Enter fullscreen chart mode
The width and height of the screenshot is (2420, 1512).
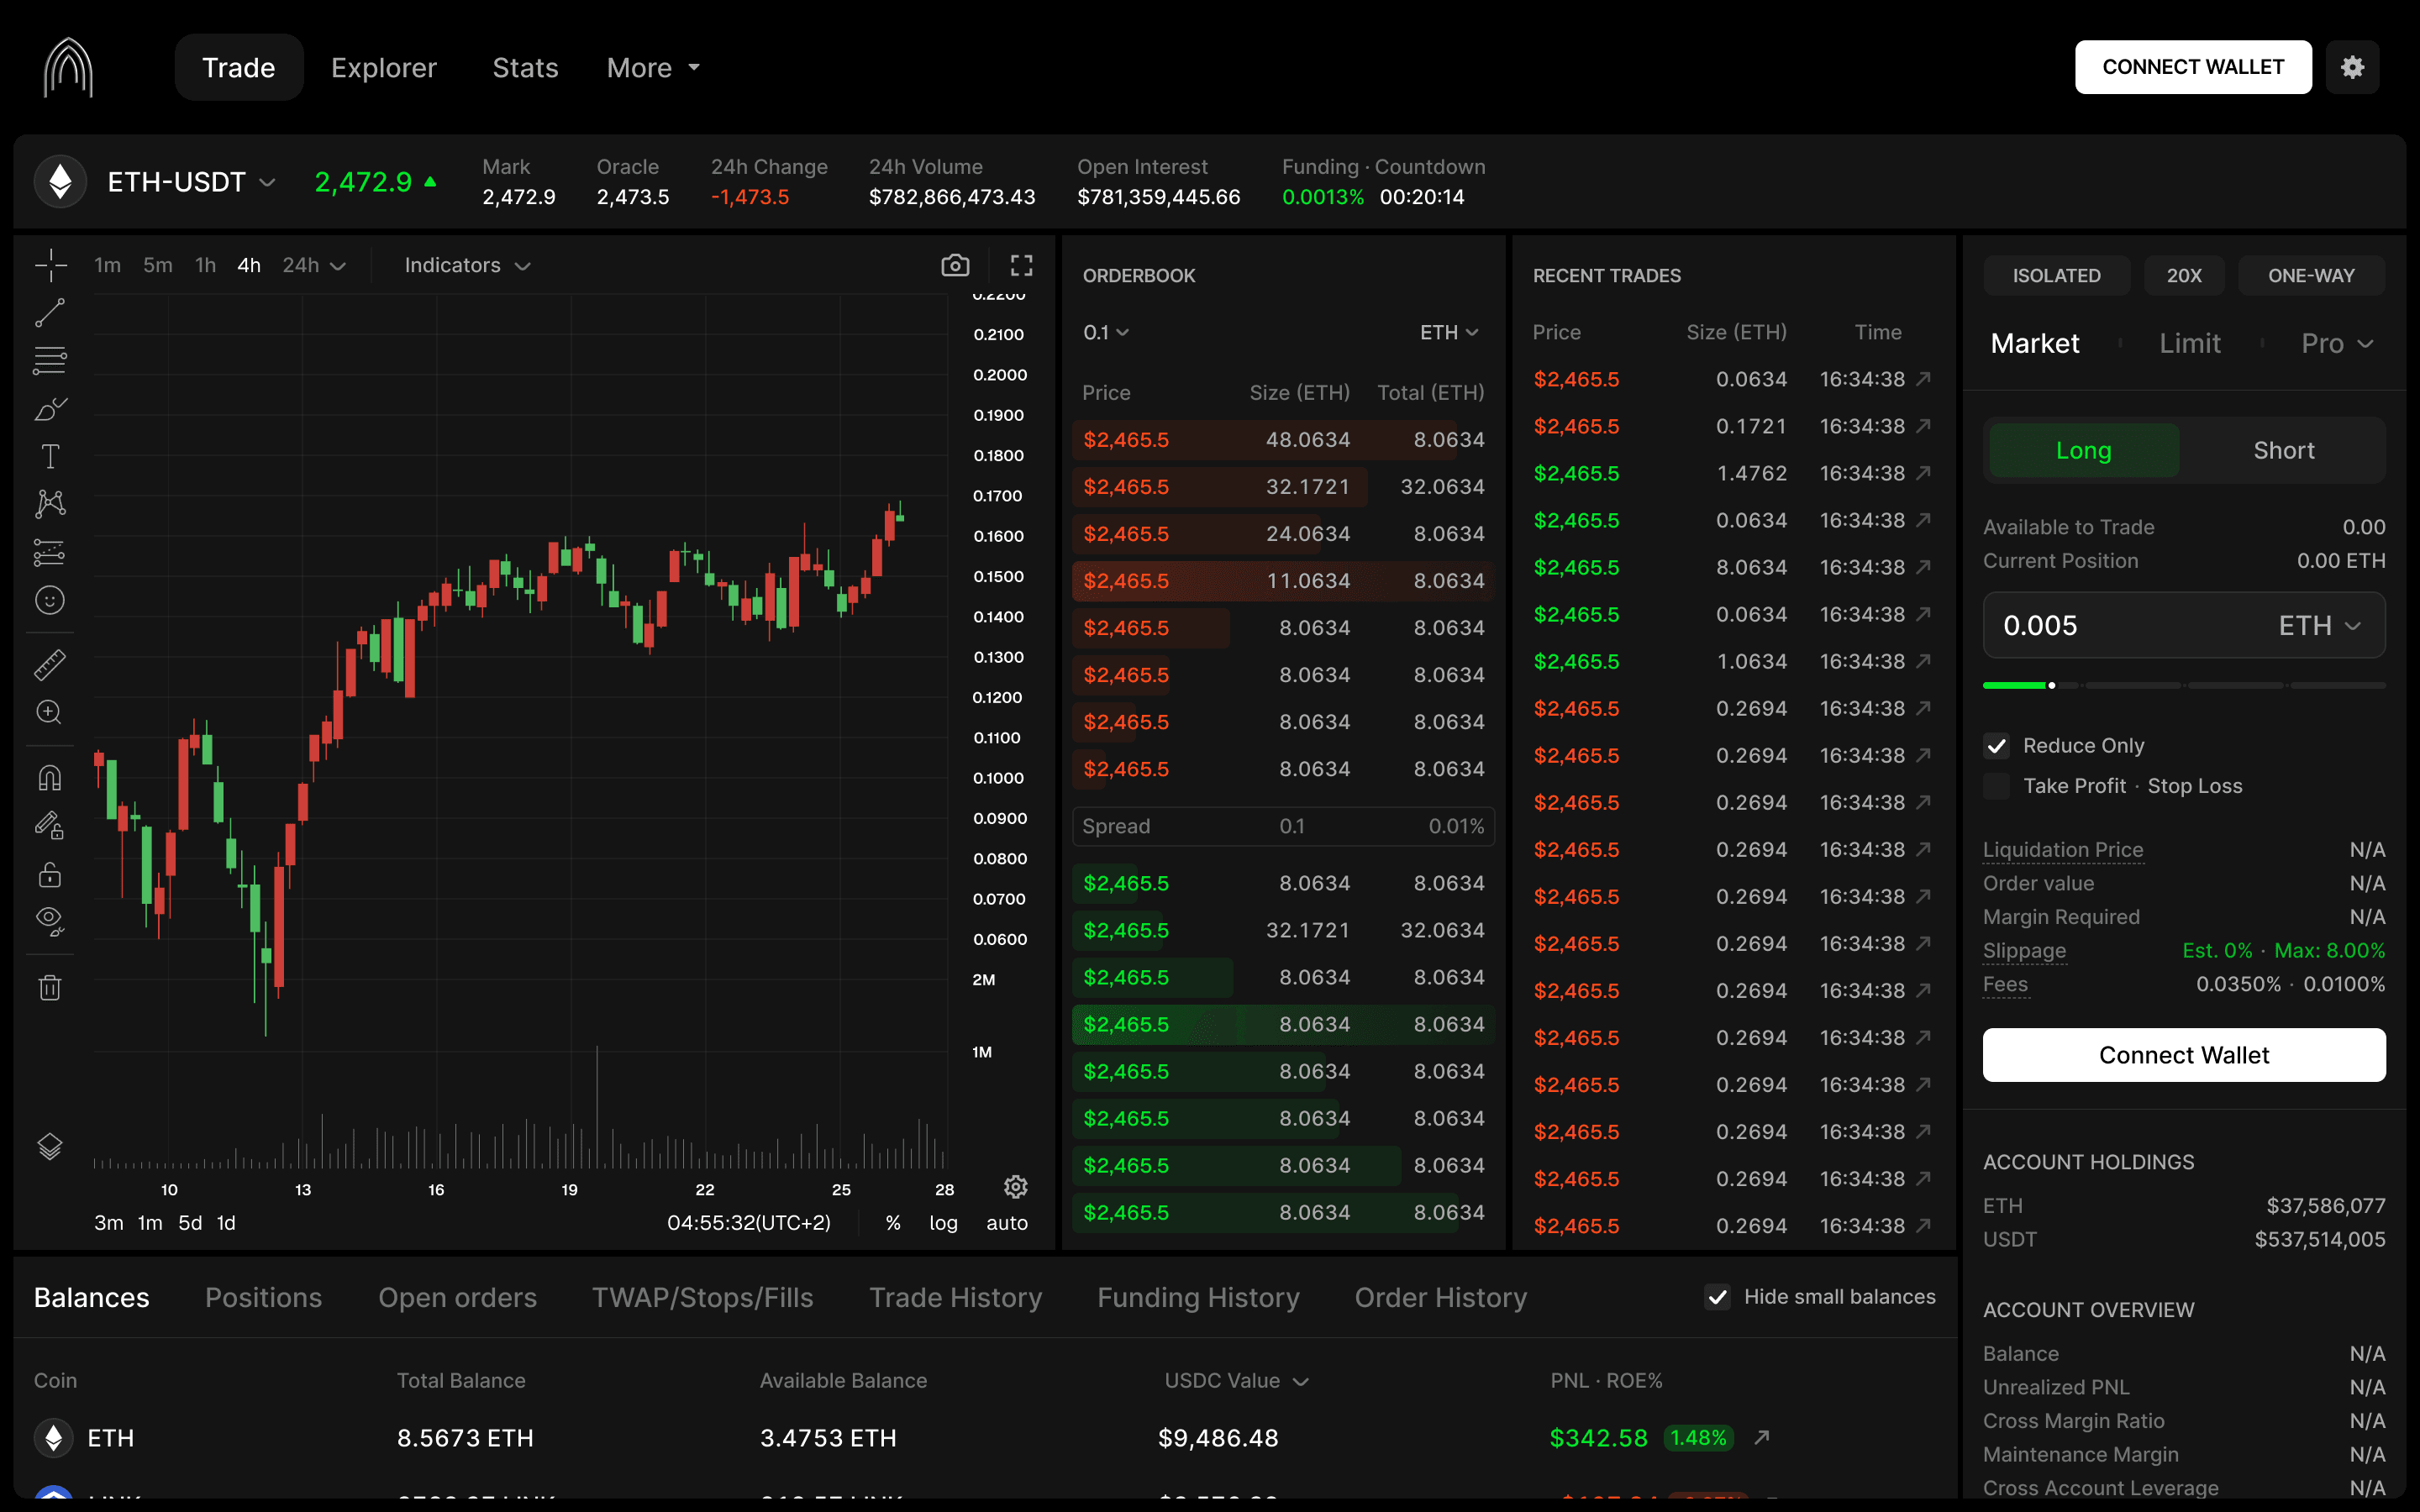coord(1021,265)
